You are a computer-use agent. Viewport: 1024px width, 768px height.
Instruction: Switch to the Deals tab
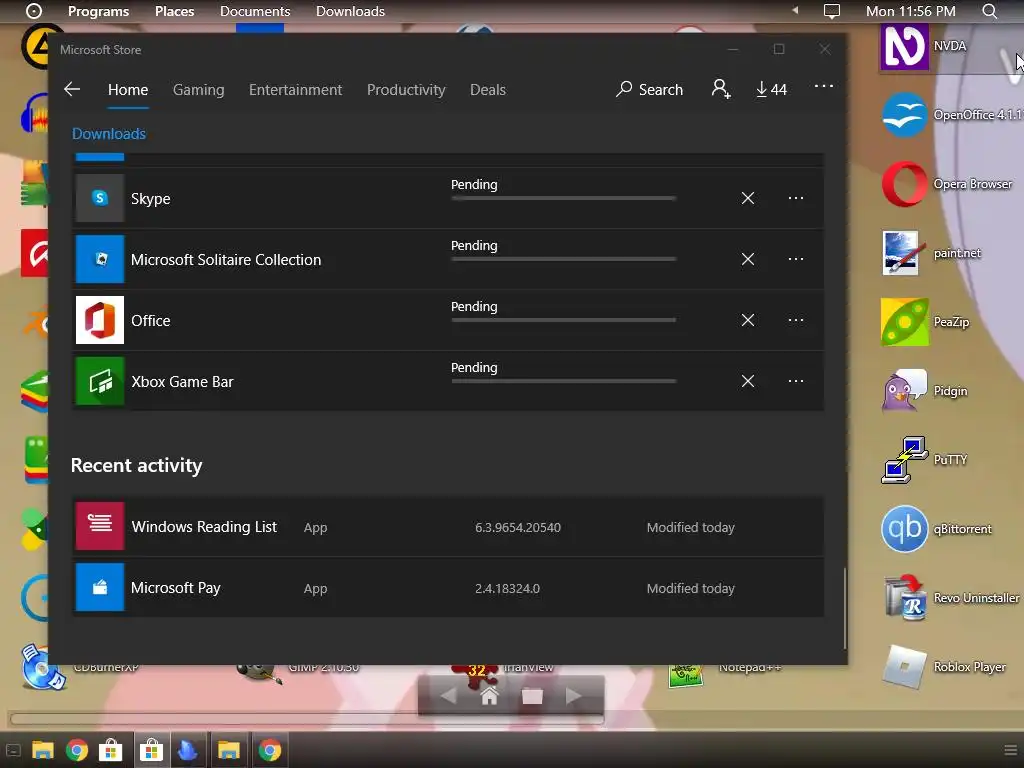[x=488, y=89]
